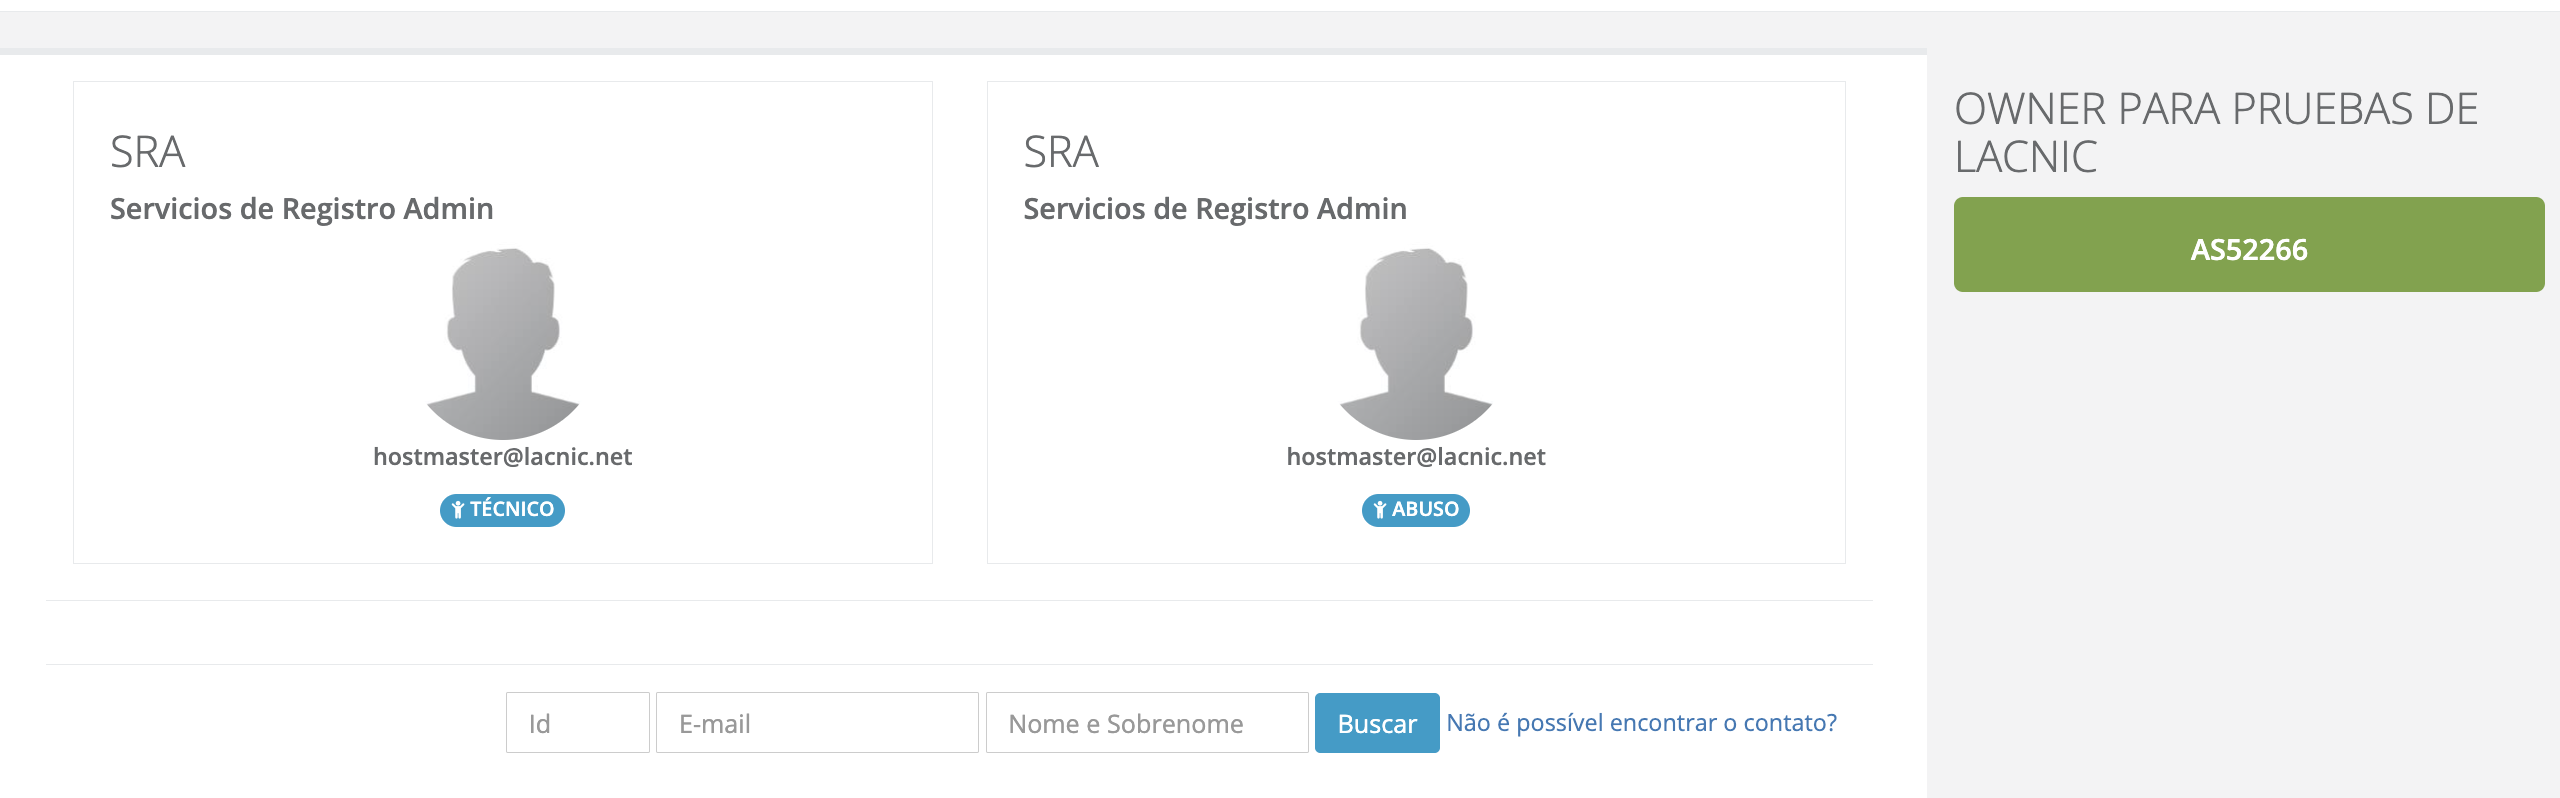Click the avatar of the ABUSO contact
Screen dimensions: 2560x798
[1416, 343]
